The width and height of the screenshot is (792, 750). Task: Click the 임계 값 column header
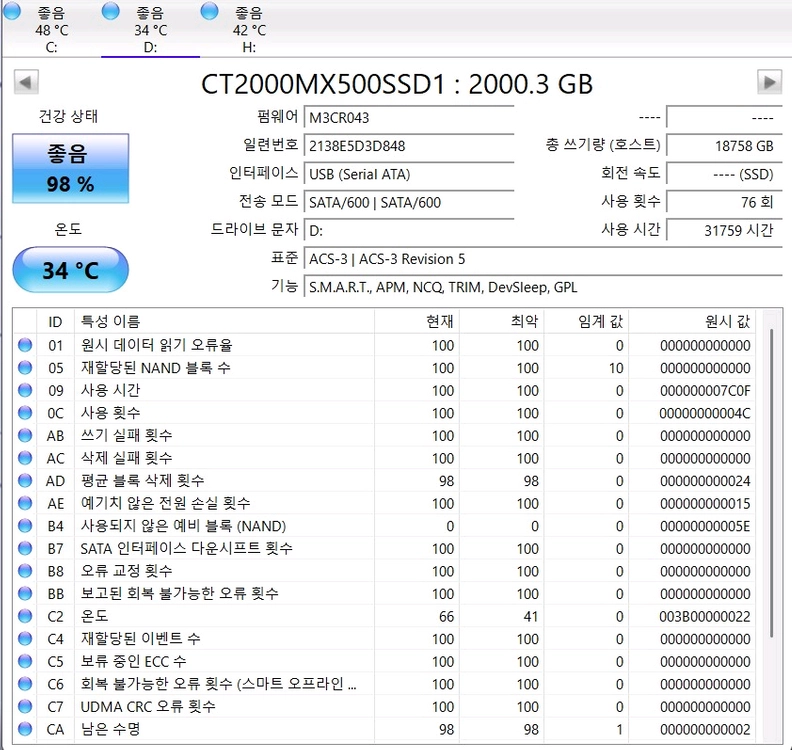point(586,321)
